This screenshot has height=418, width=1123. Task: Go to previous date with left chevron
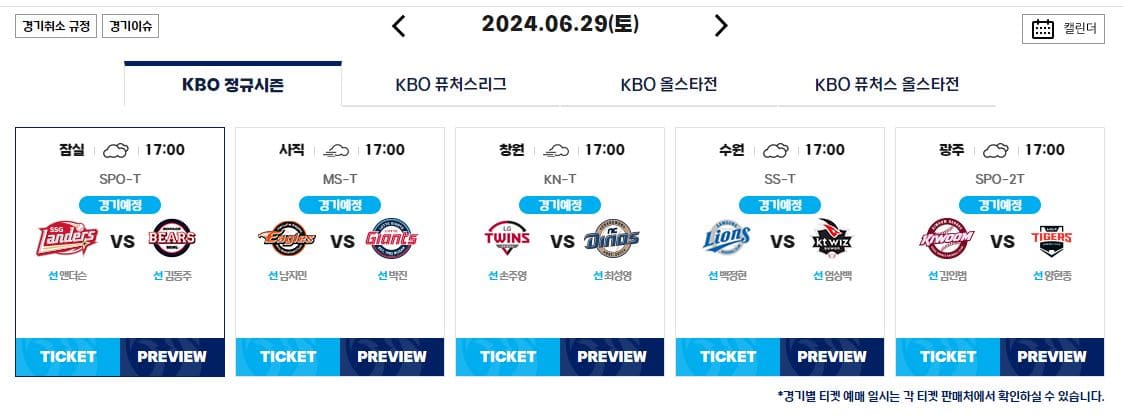pos(399,26)
